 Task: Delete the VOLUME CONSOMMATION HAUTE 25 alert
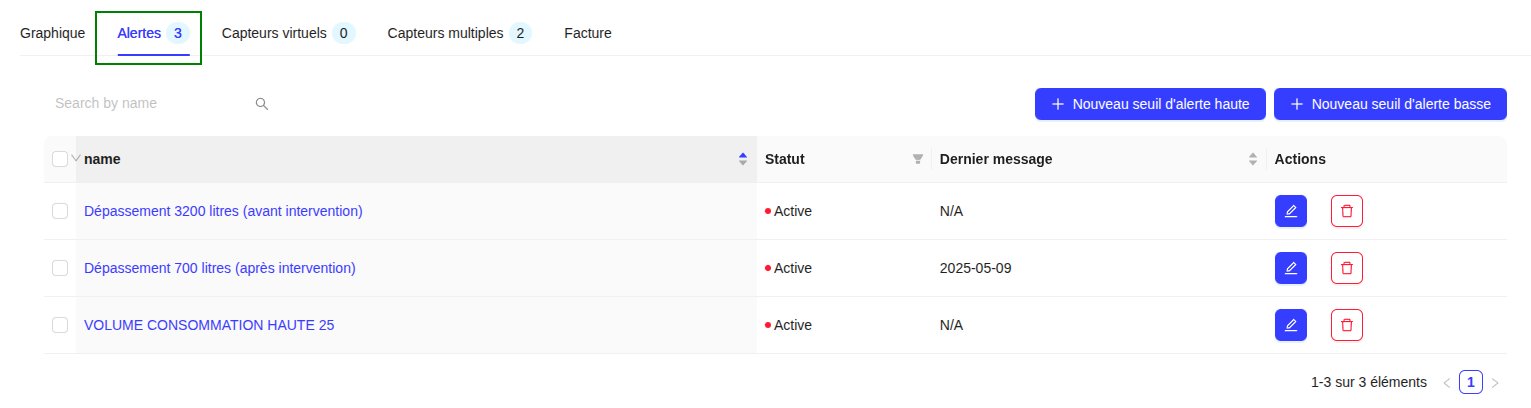(1346, 325)
